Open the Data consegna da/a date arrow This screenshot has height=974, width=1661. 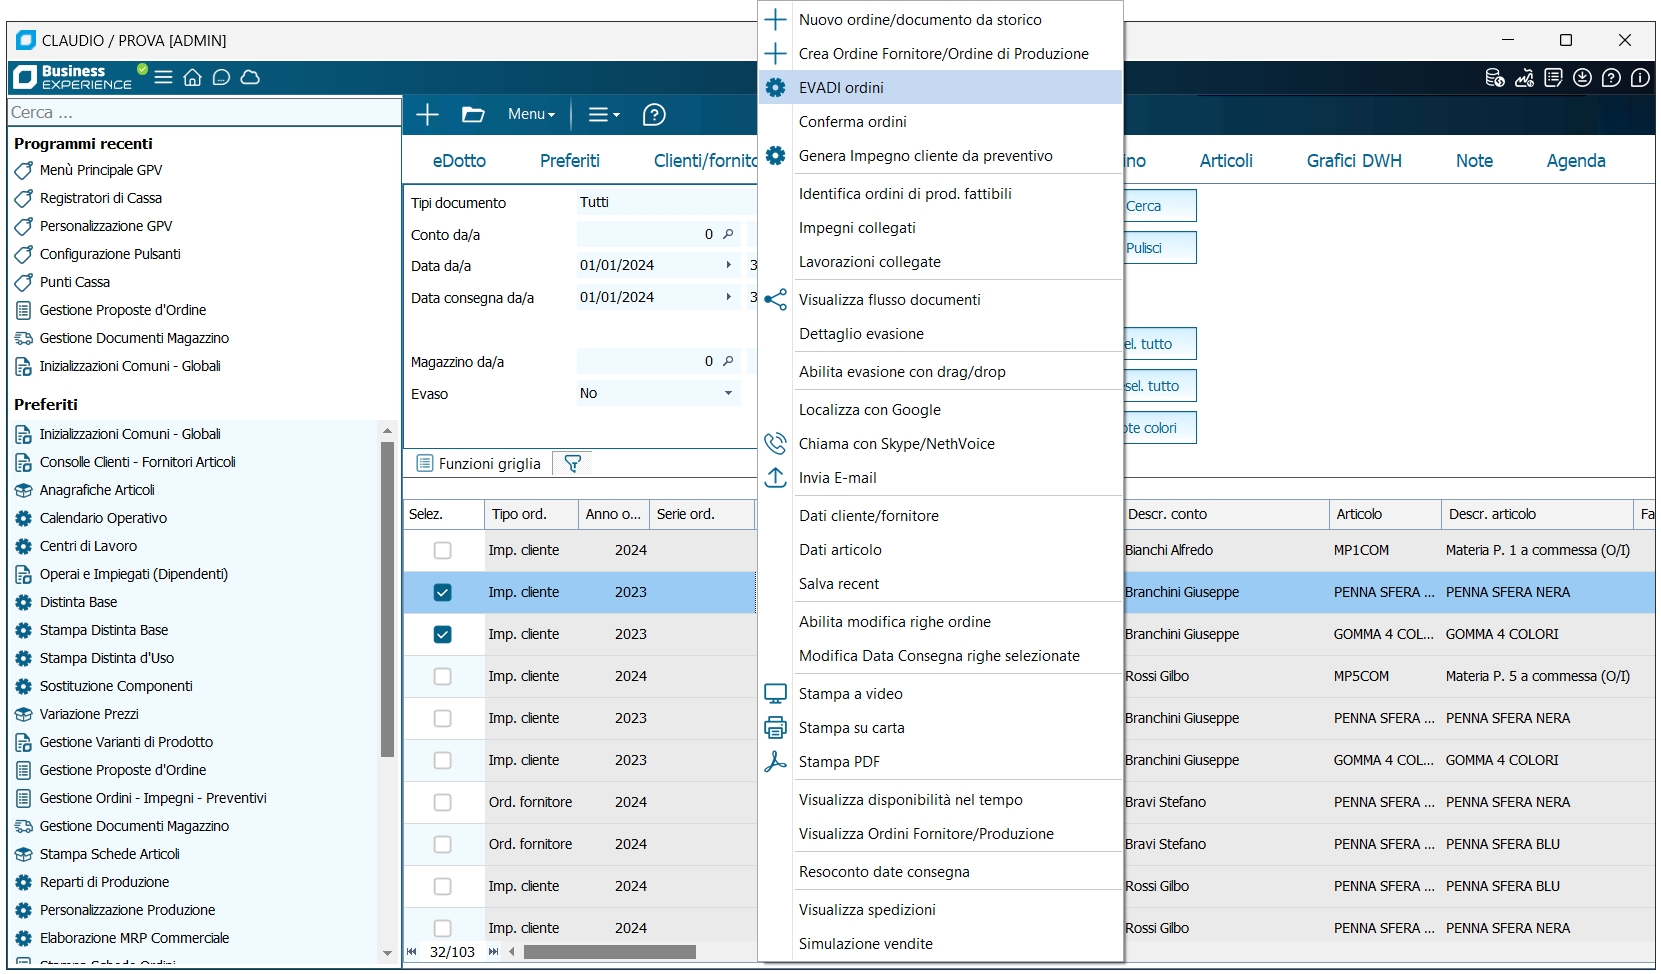click(x=728, y=297)
